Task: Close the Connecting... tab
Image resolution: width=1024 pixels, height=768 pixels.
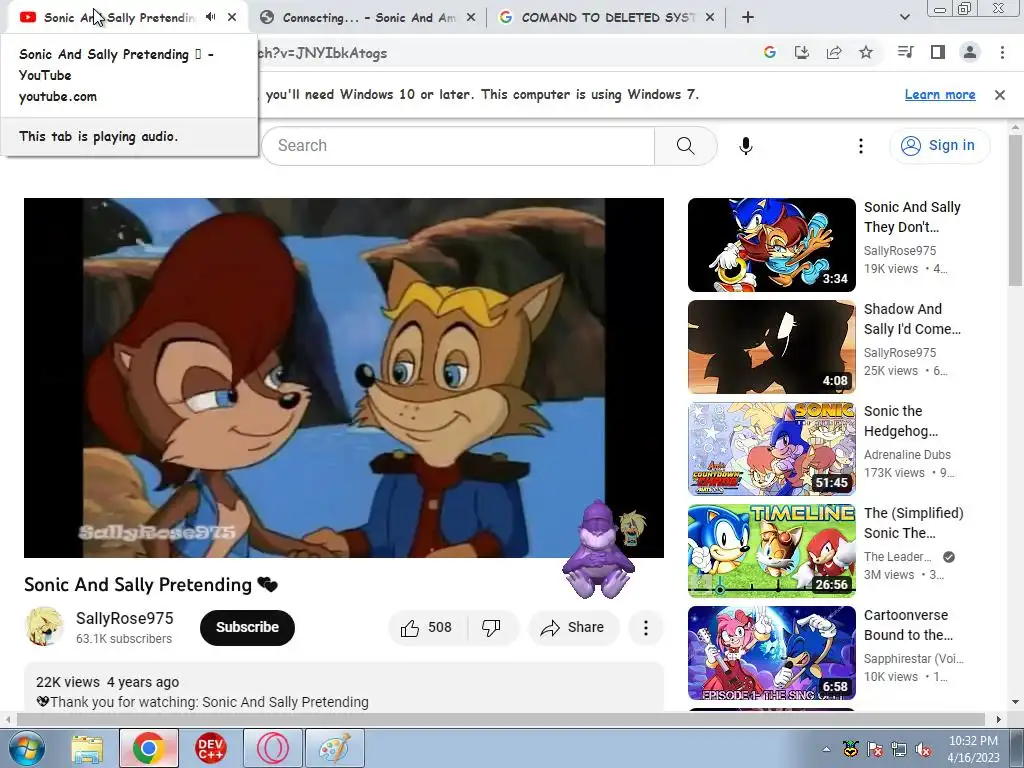Action: click(471, 18)
